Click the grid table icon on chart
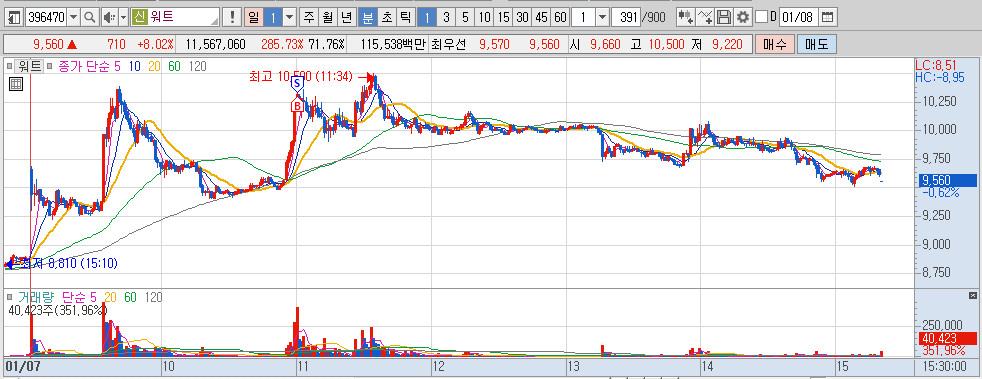This screenshot has width=982, height=379. point(16,83)
